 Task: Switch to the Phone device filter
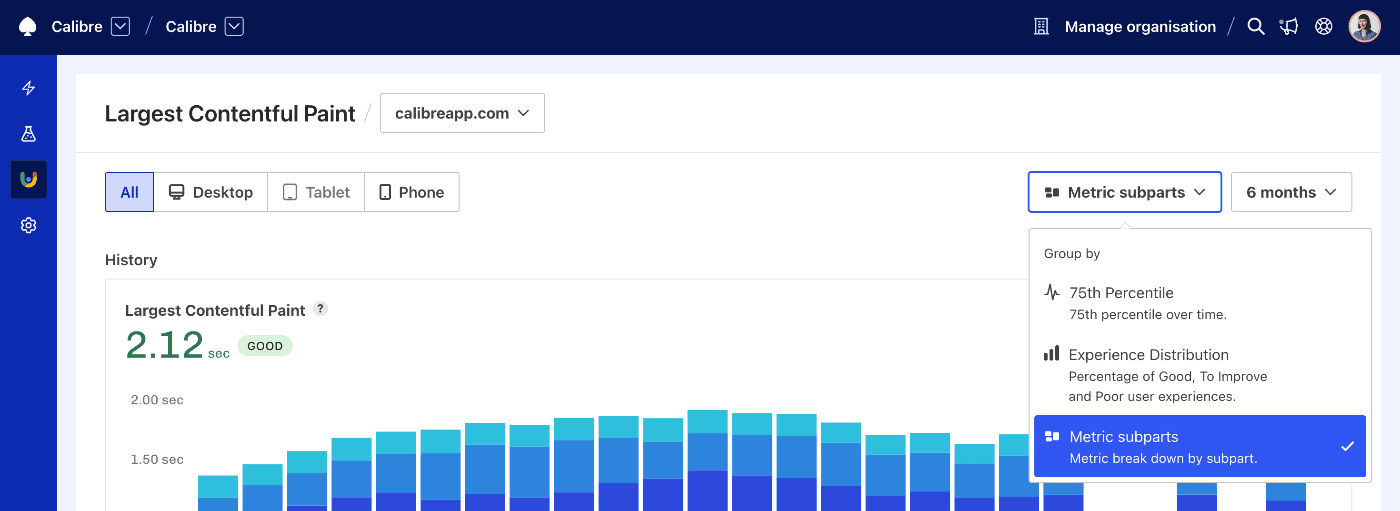(411, 192)
